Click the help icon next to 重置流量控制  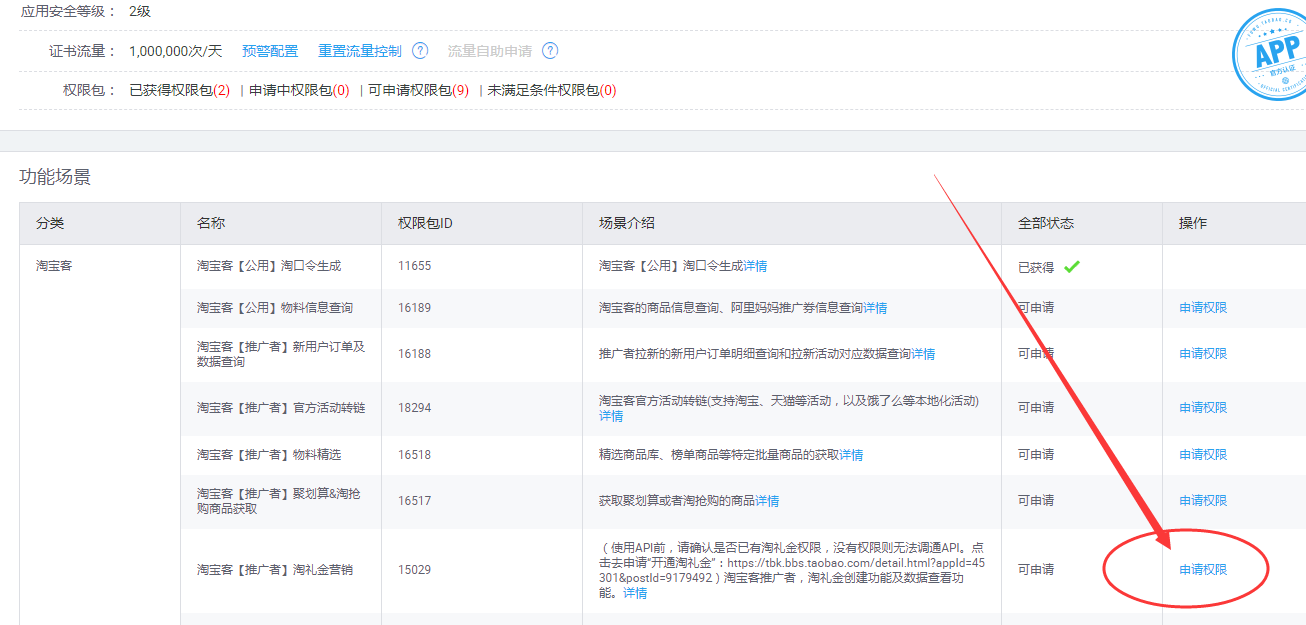(x=420, y=51)
